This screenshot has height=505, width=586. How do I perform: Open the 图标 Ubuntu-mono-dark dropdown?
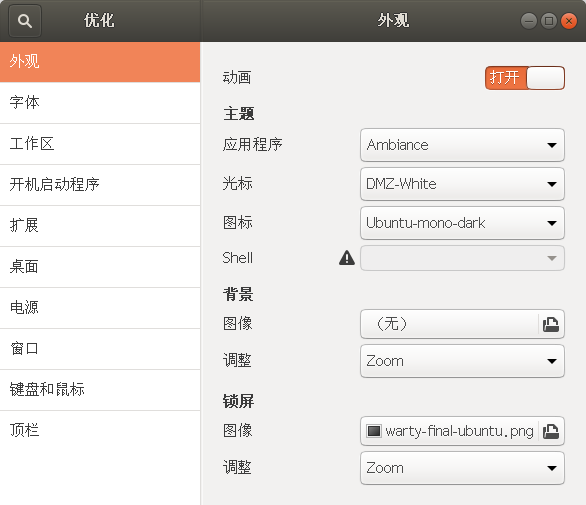[462, 223]
